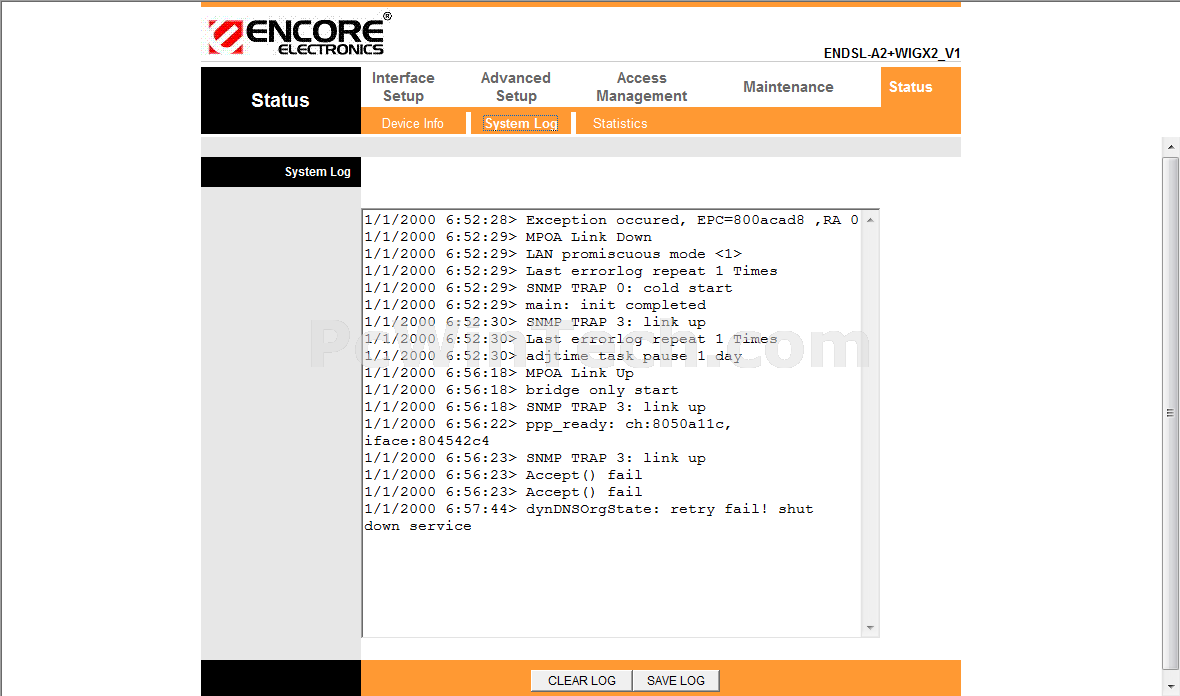Screen dimensions: 1180x696
Task: Click the System Log sidebar label
Action: 318,172
